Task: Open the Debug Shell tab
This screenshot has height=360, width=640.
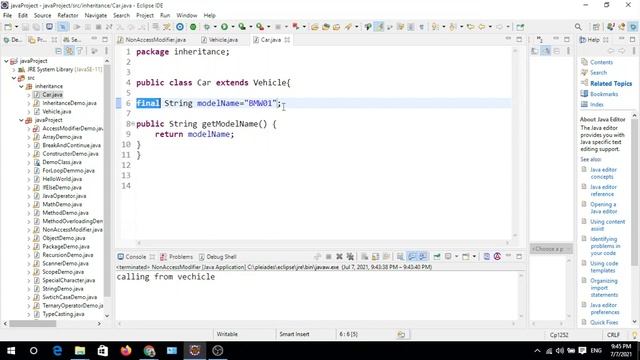Action: (218, 257)
